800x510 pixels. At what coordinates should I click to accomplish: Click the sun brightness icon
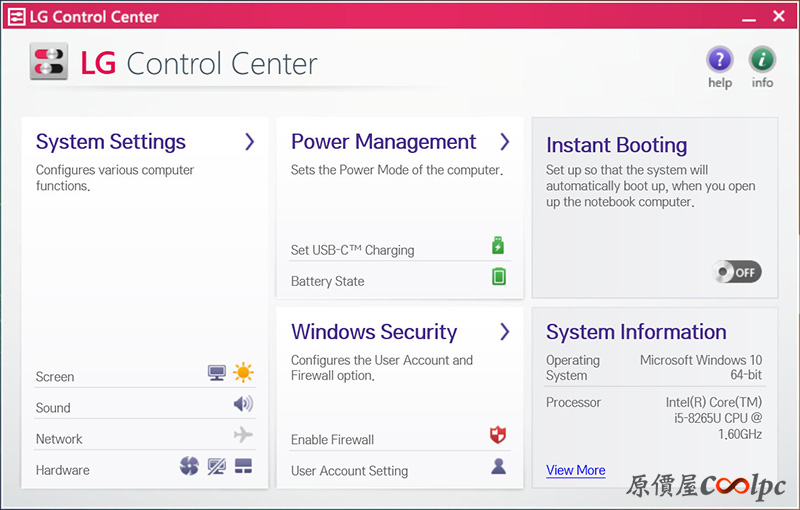243,372
